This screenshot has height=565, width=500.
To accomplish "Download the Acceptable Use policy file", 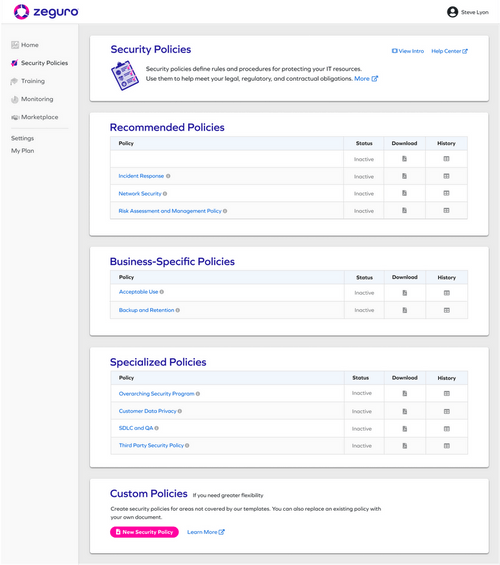I will [x=405, y=293].
